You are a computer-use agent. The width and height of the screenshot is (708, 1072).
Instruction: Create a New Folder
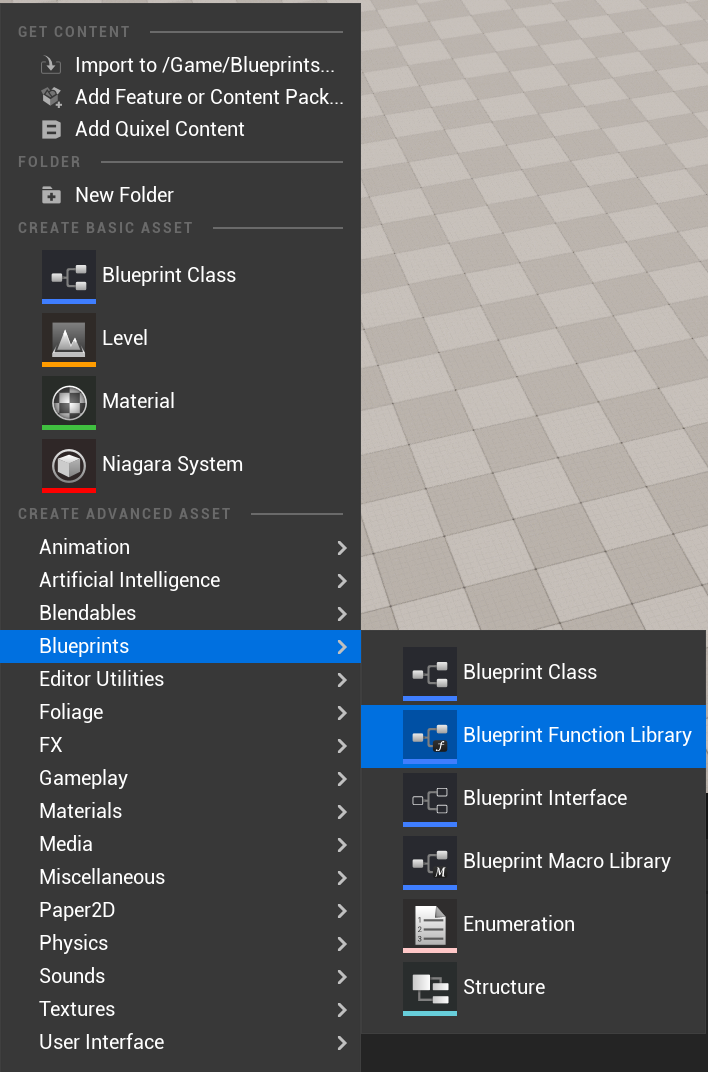point(180,195)
